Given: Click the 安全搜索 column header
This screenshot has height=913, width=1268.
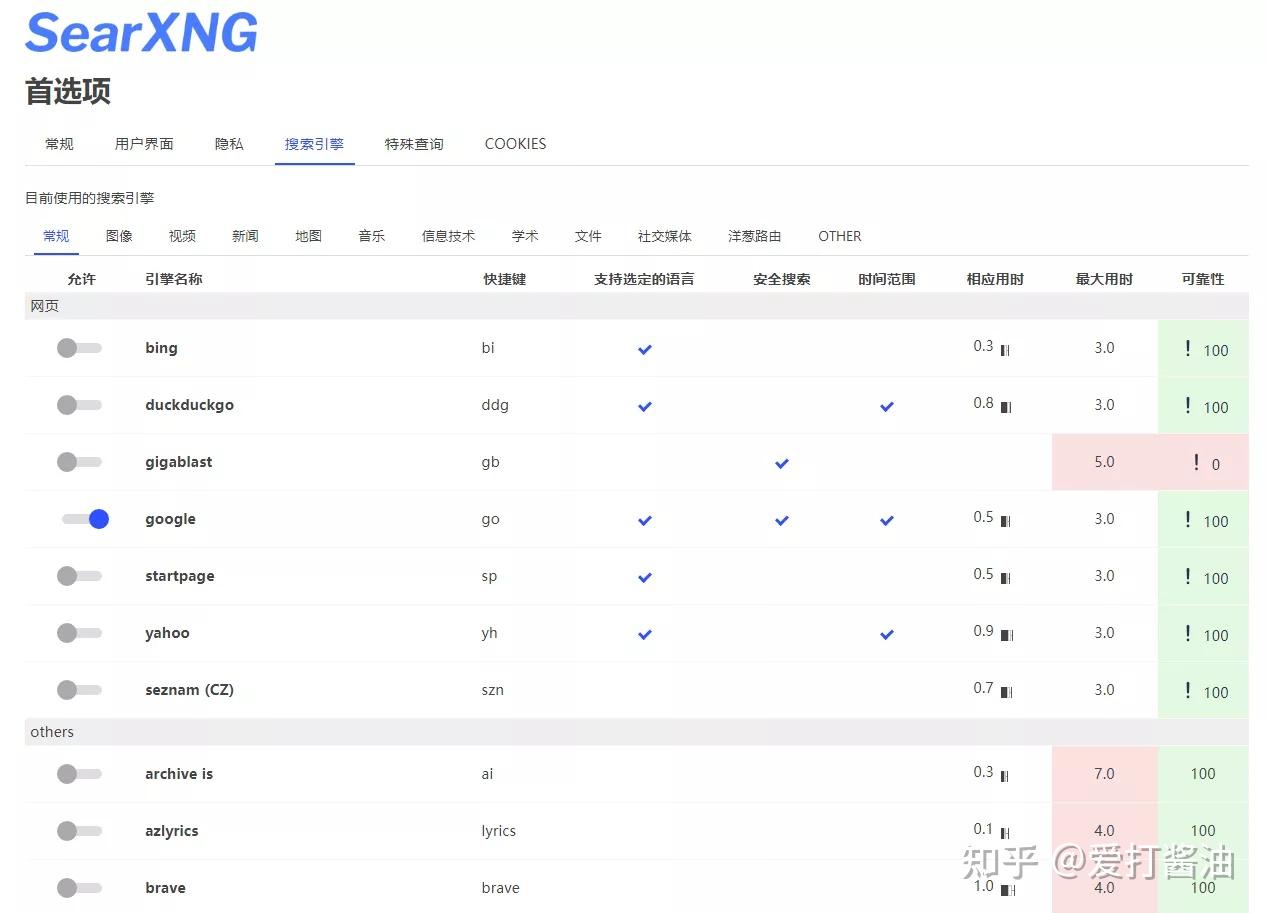Looking at the screenshot, I should [782, 279].
